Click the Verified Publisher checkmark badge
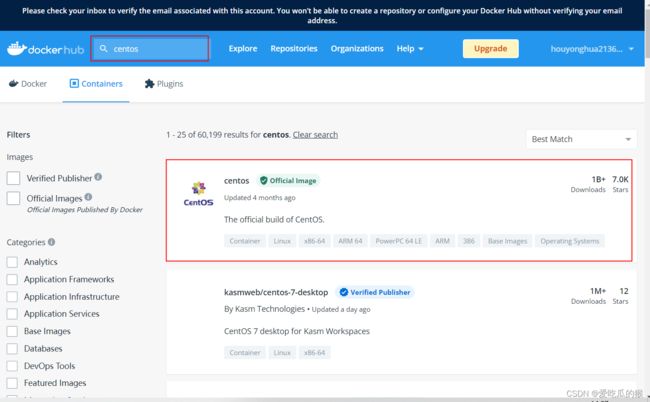 (x=375, y=292)
